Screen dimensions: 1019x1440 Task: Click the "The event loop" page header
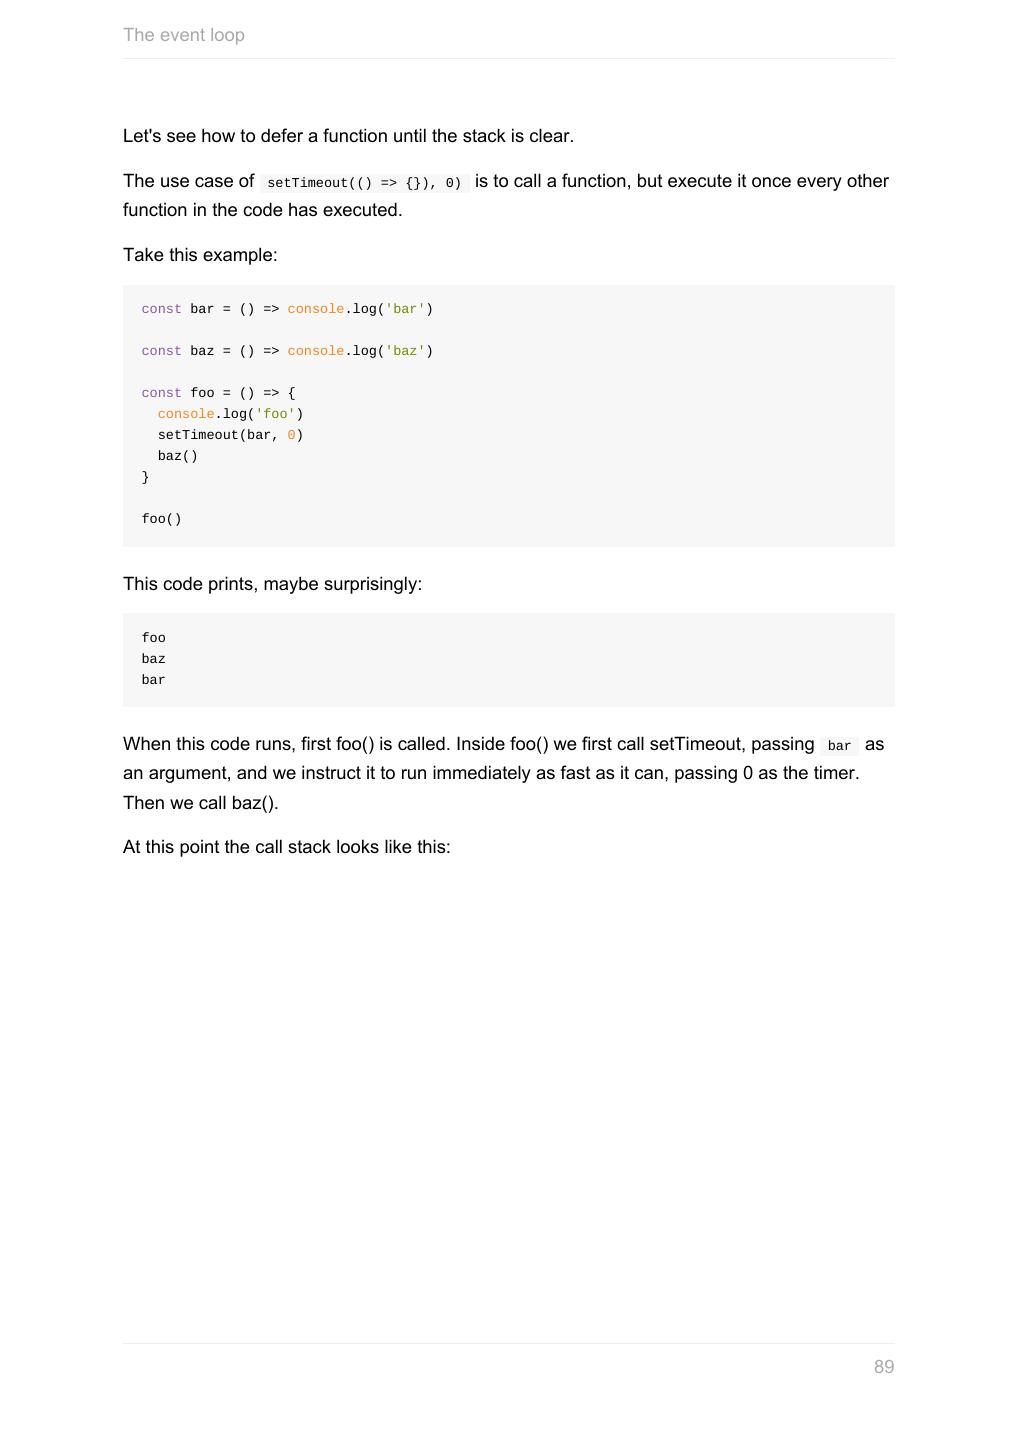pos(184,35)
